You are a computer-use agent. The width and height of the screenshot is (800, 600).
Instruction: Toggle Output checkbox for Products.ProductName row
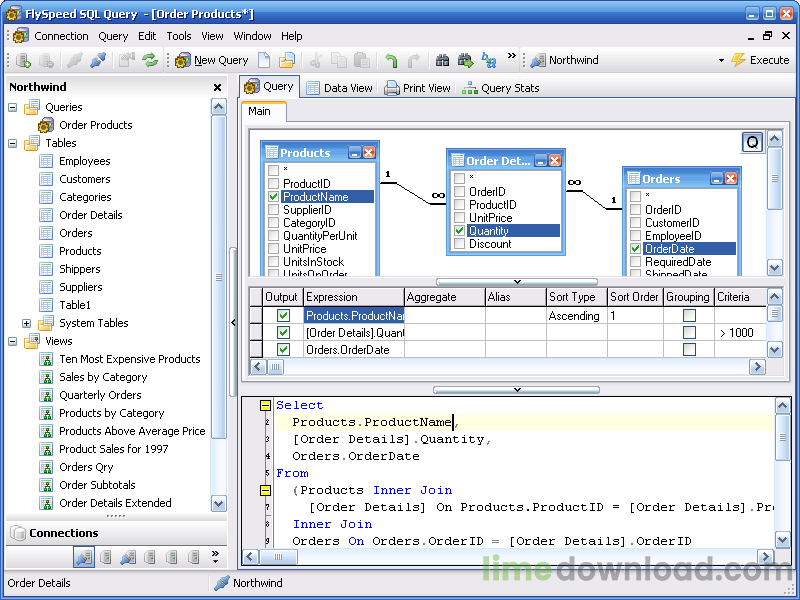[283, 315]
